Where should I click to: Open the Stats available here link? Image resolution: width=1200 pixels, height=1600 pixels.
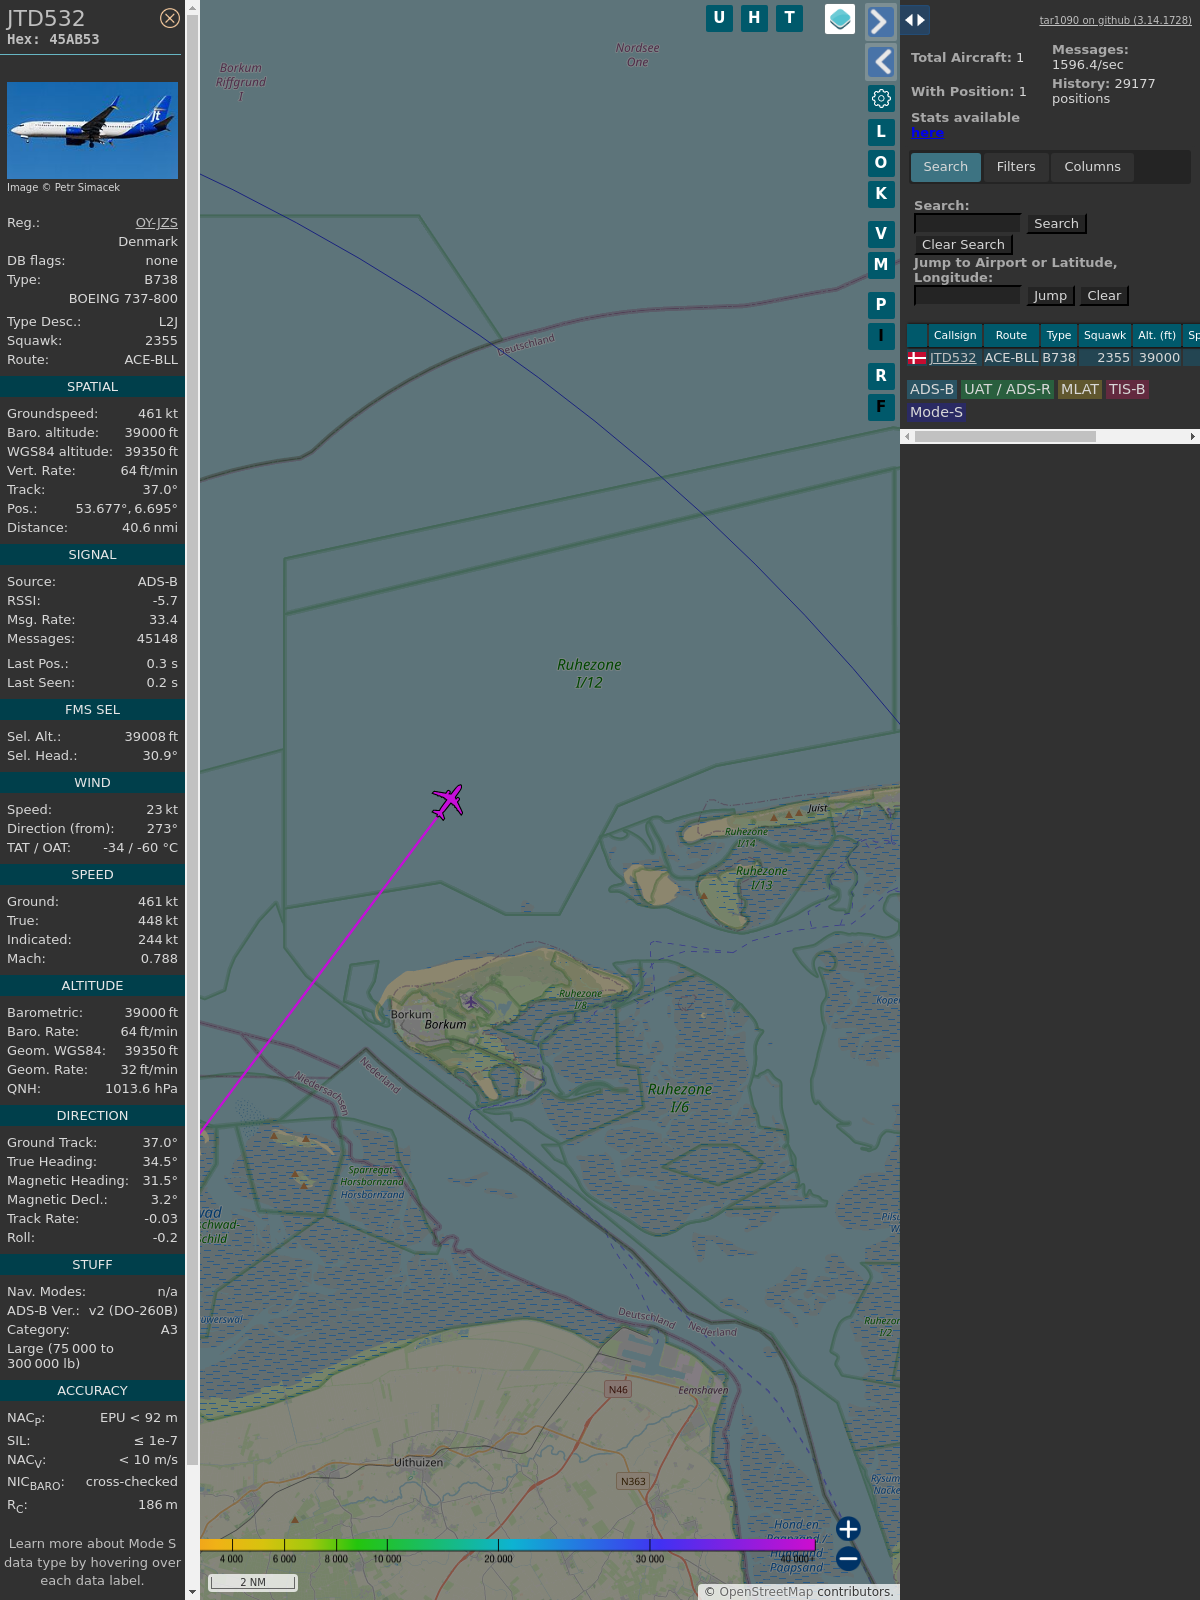tap(927, 133)
